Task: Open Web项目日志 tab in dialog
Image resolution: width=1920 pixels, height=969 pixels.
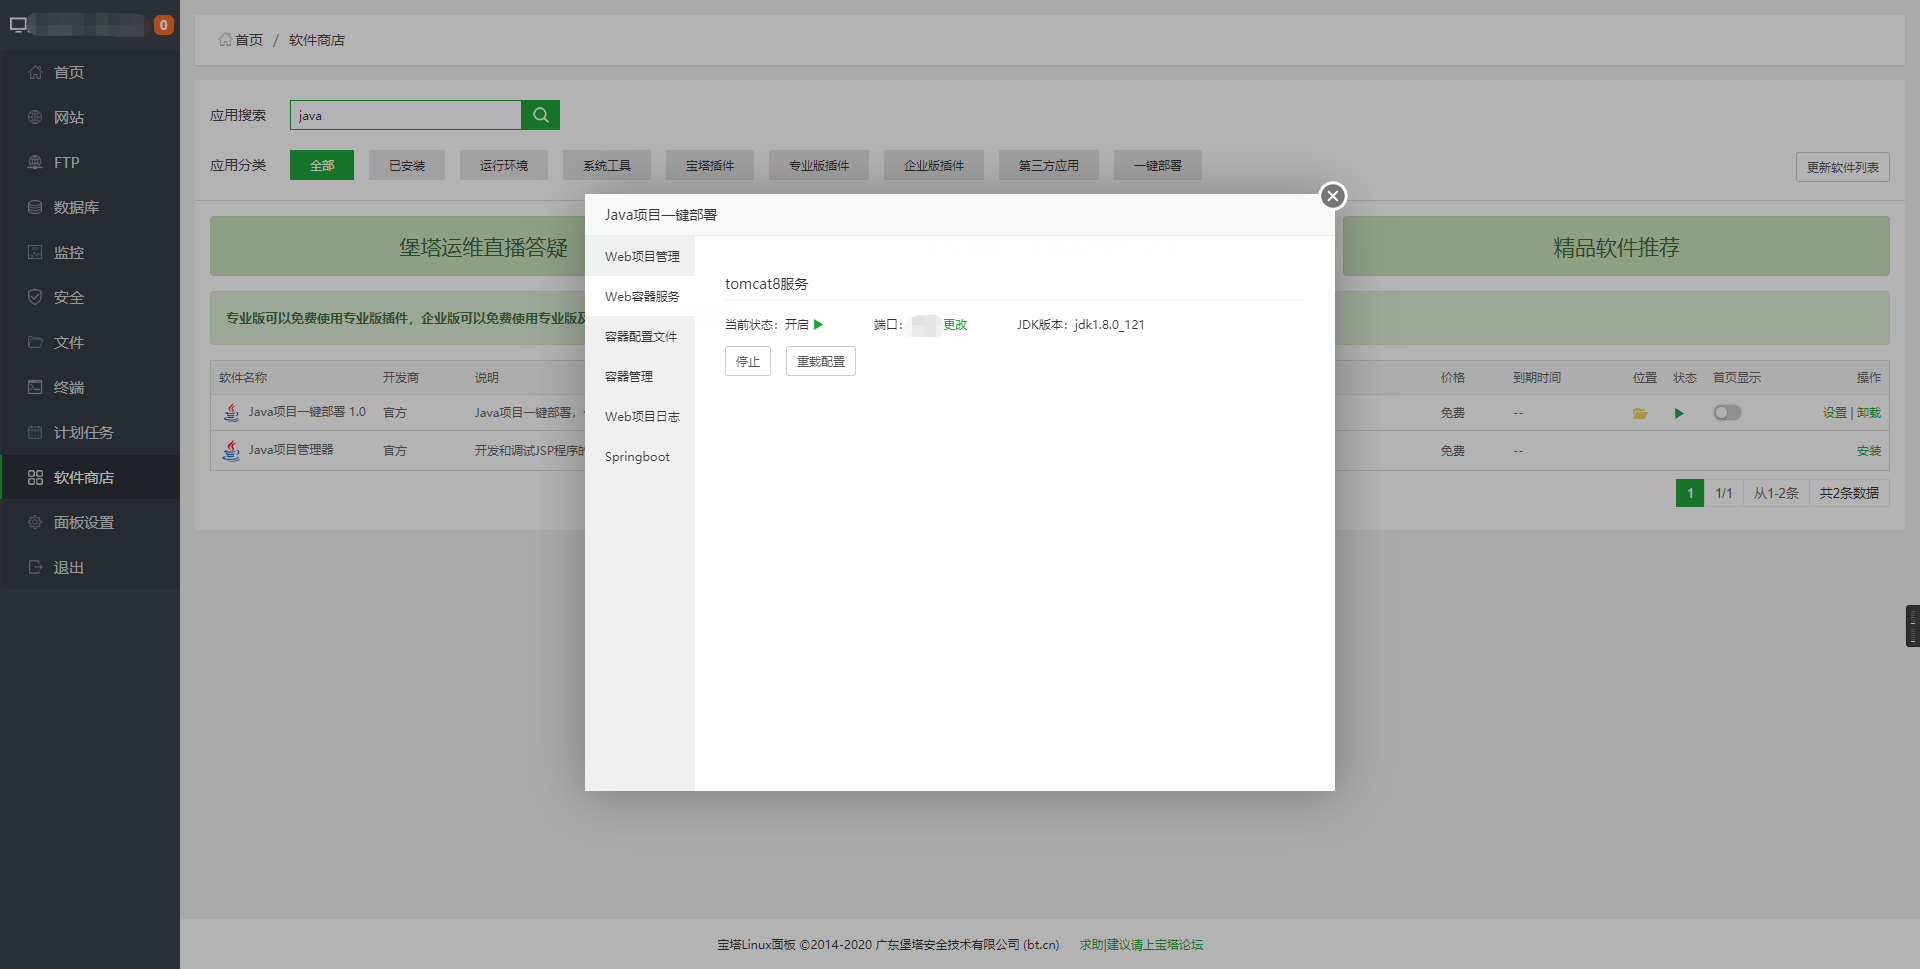Action: coord(640,416)
